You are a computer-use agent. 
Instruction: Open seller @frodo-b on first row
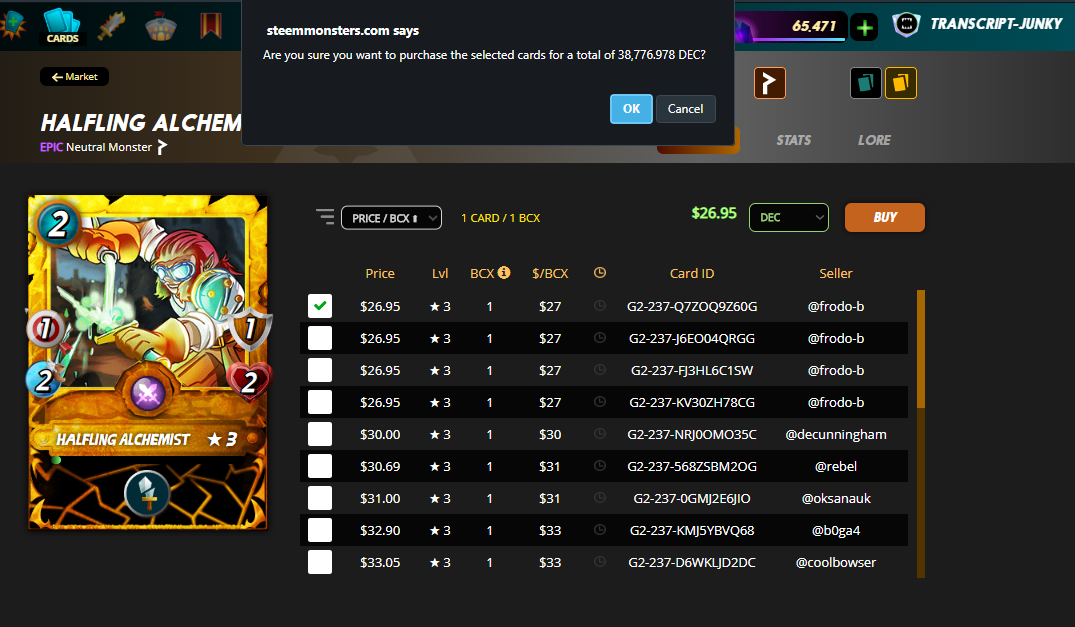836,306
